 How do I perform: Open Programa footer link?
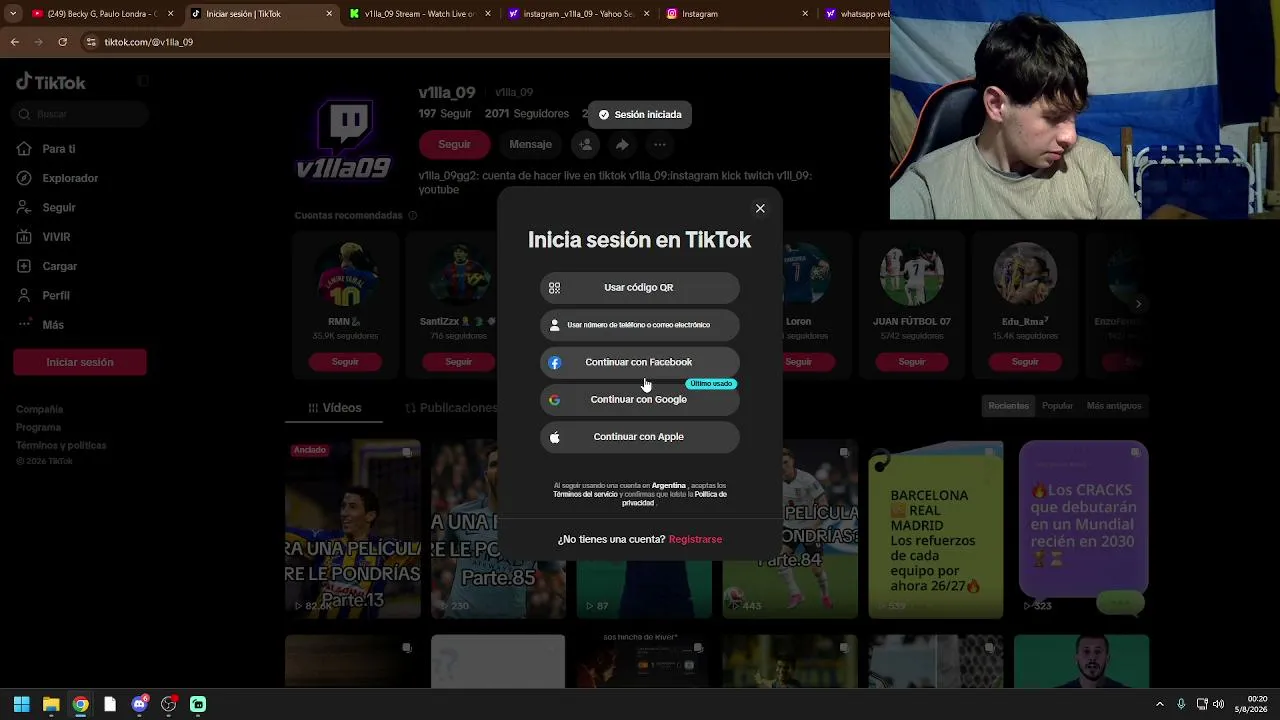39,428
